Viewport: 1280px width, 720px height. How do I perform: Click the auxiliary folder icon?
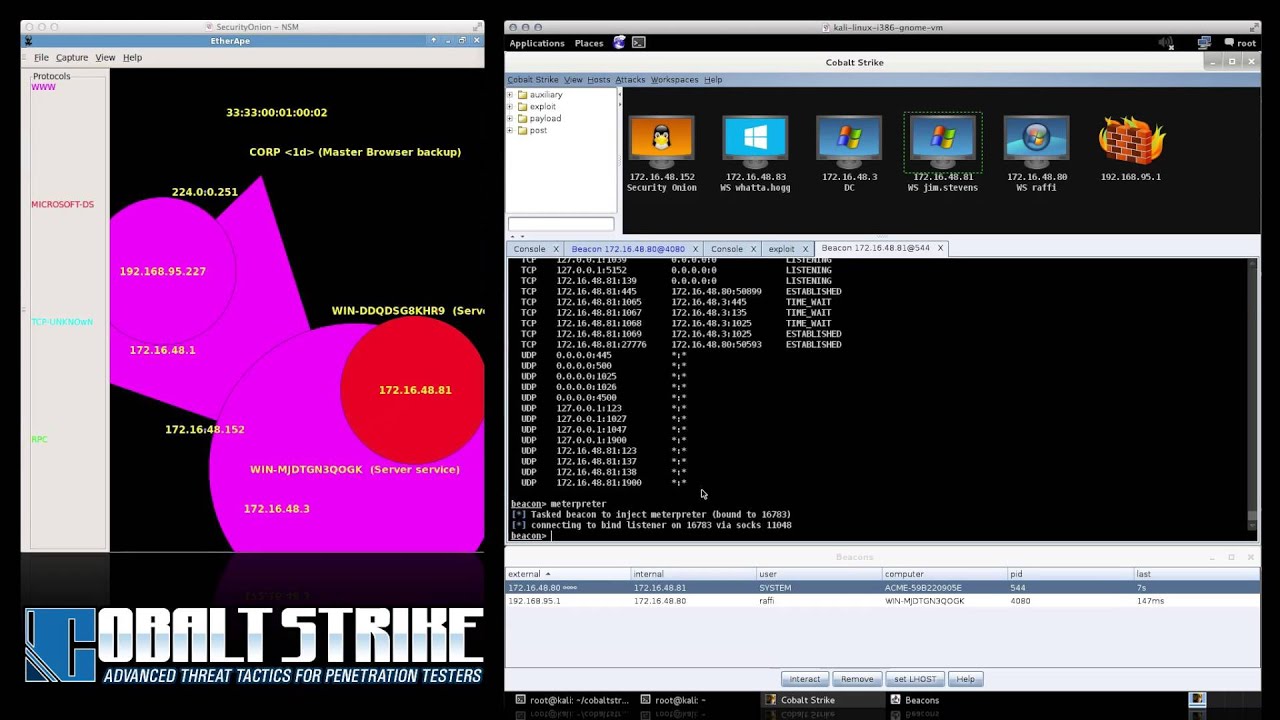click(522, 95)
